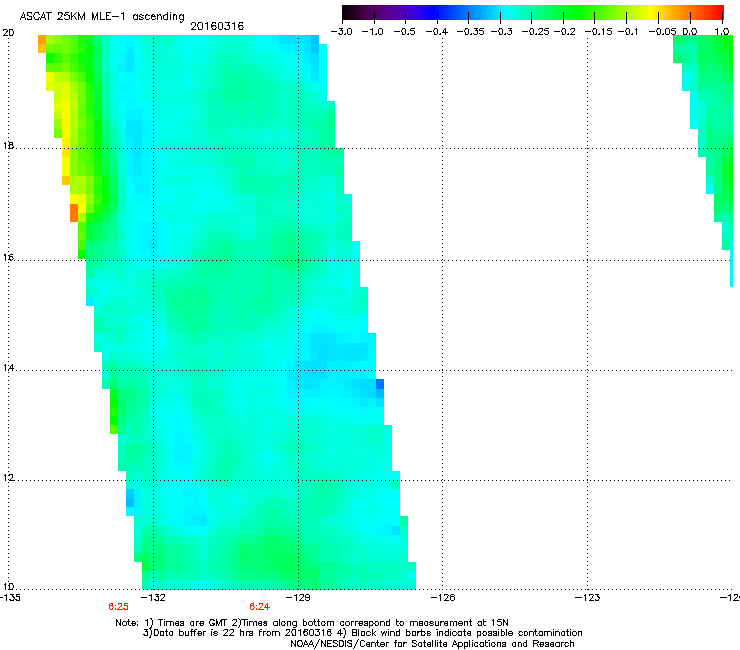The image size is (740, 650).
Task: Click the colorbar label -0.25
Action: [535, 32]
